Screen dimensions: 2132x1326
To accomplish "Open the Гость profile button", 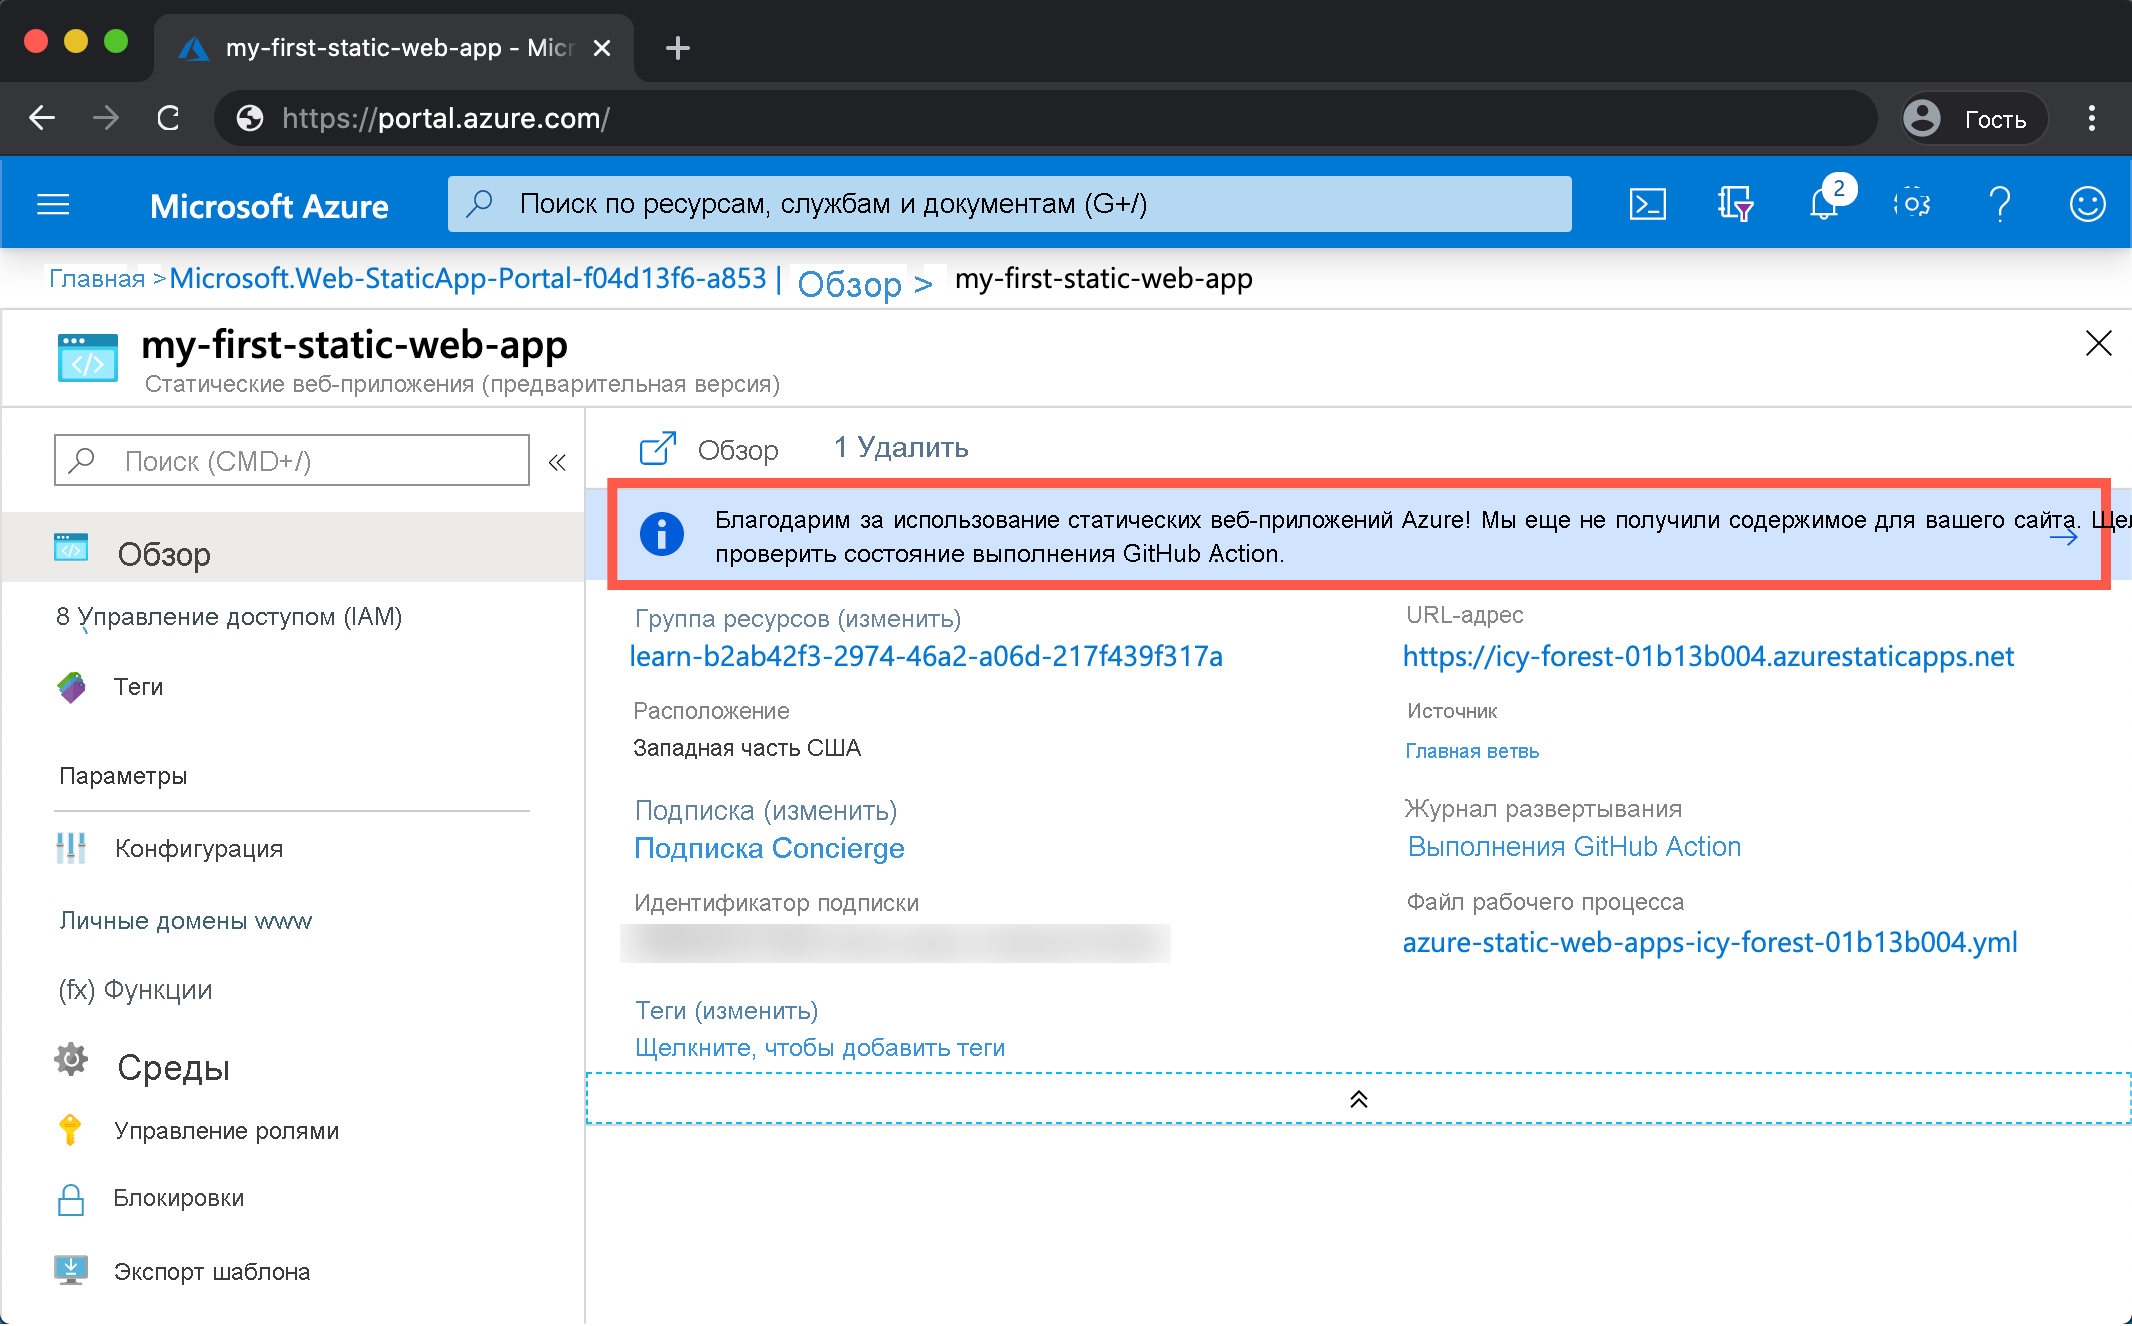I will coord(1974,119).
